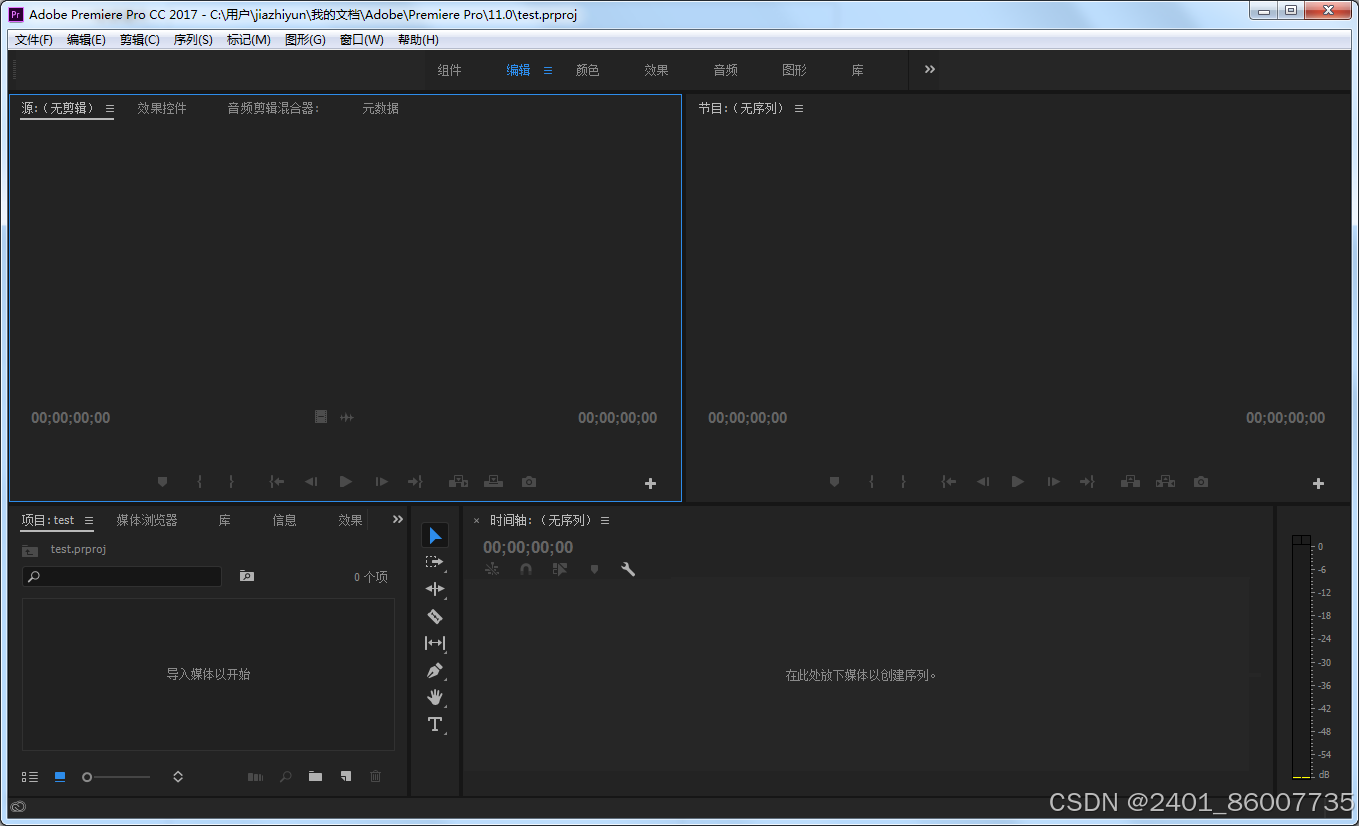This screenshot has height=826, width=1359.
Task: Click the New Item icon in Project panel
Action: [x=346, y=776]
